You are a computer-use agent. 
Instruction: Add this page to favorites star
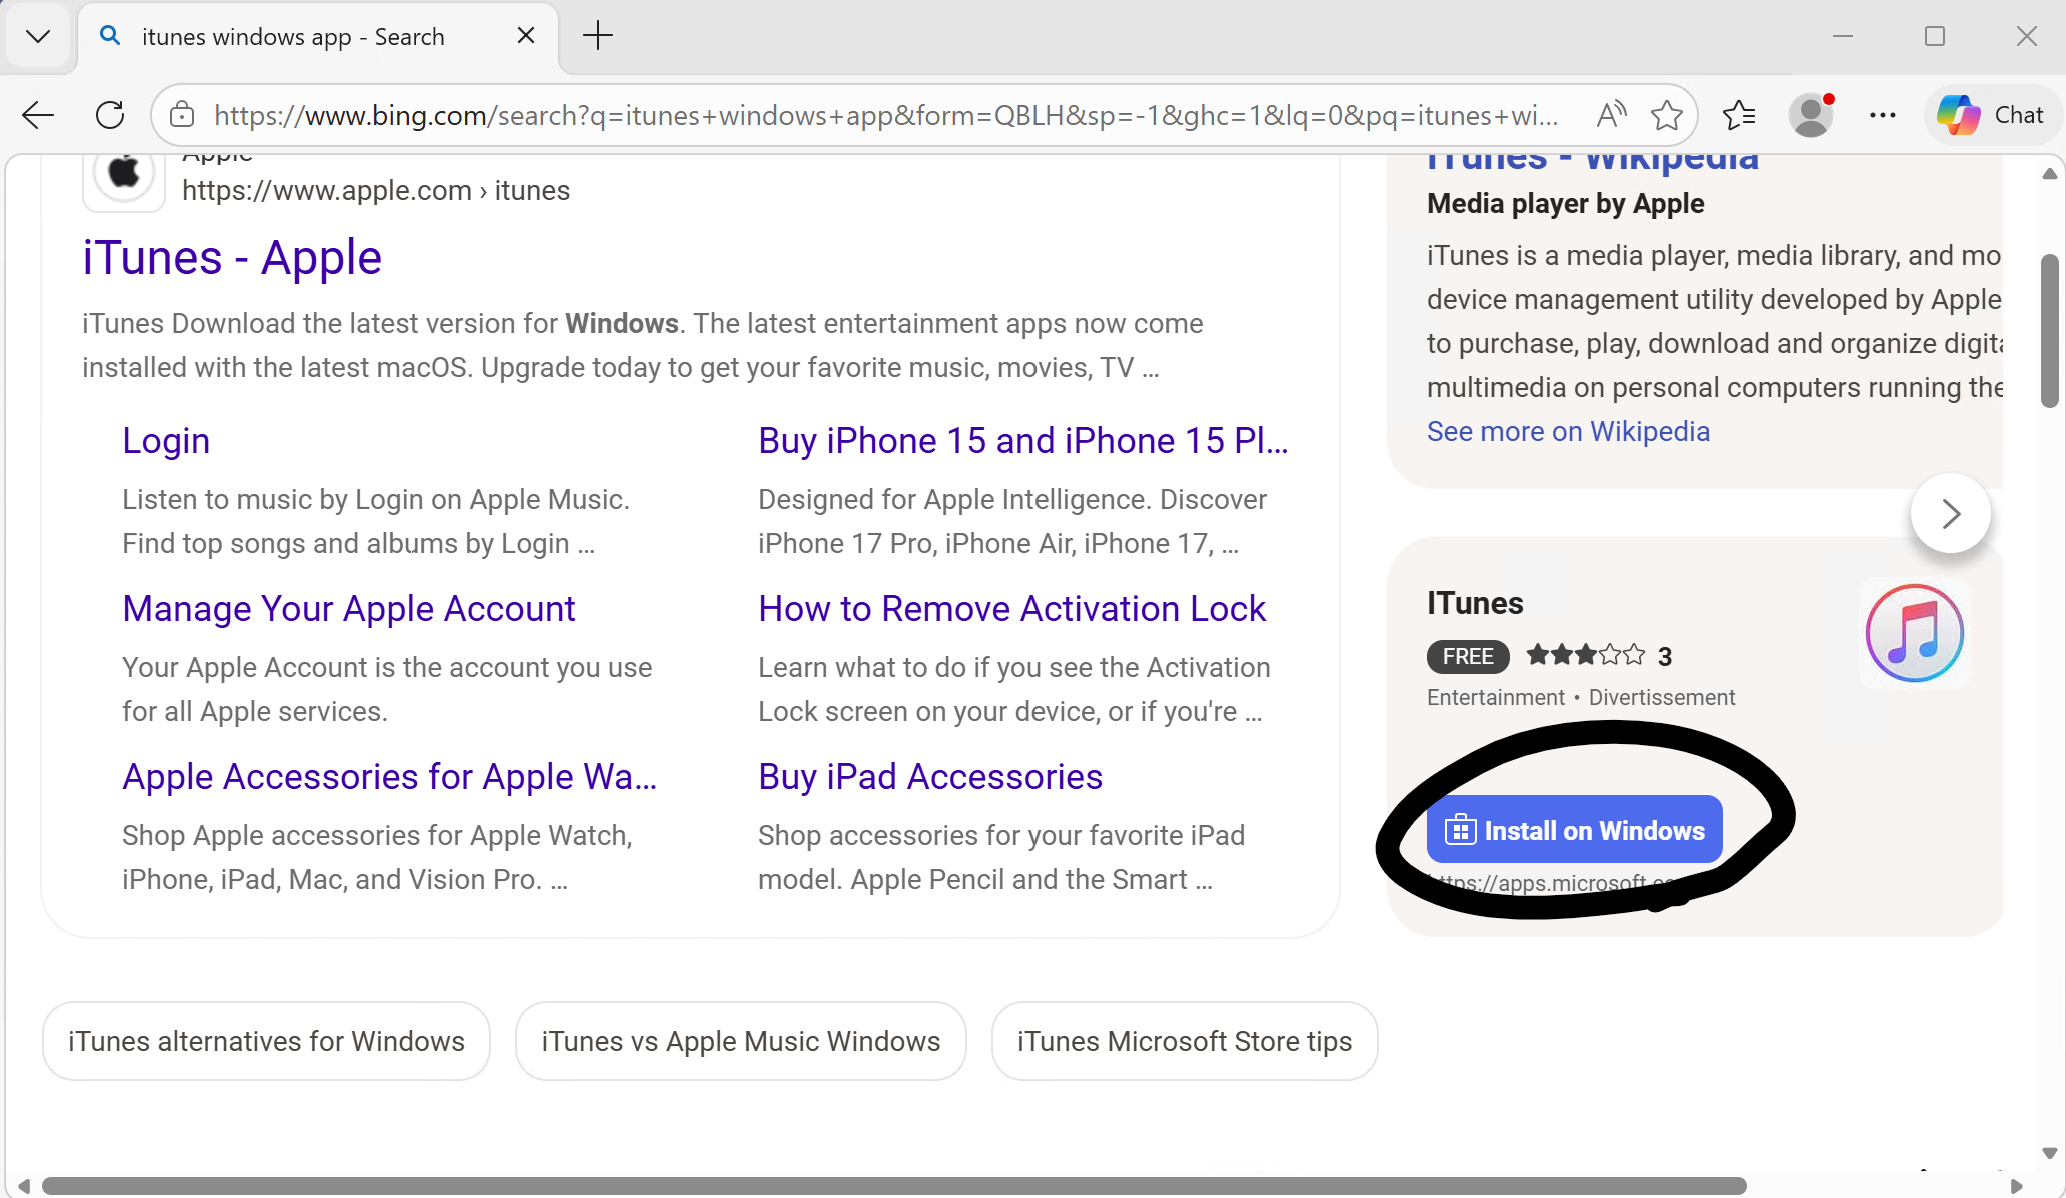(x=1666, y=115)
